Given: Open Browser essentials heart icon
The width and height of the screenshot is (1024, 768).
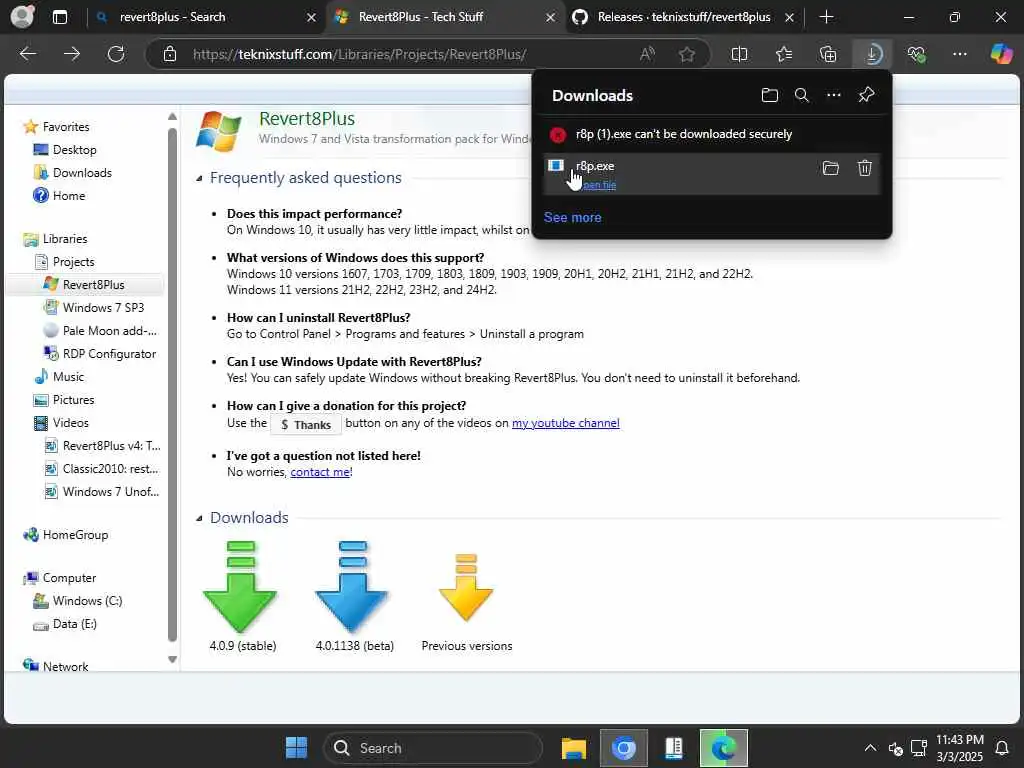Looking at the screenshot, I should (916, 54).
